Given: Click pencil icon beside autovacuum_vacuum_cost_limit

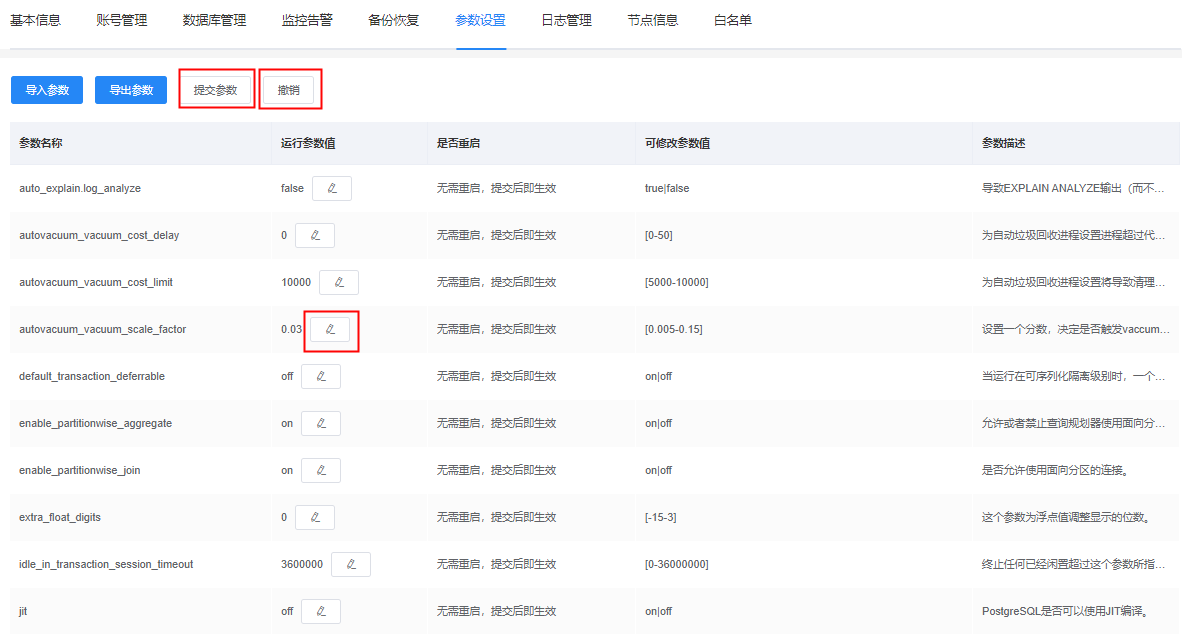Looking at the screenshot, I should coord(339,283).
